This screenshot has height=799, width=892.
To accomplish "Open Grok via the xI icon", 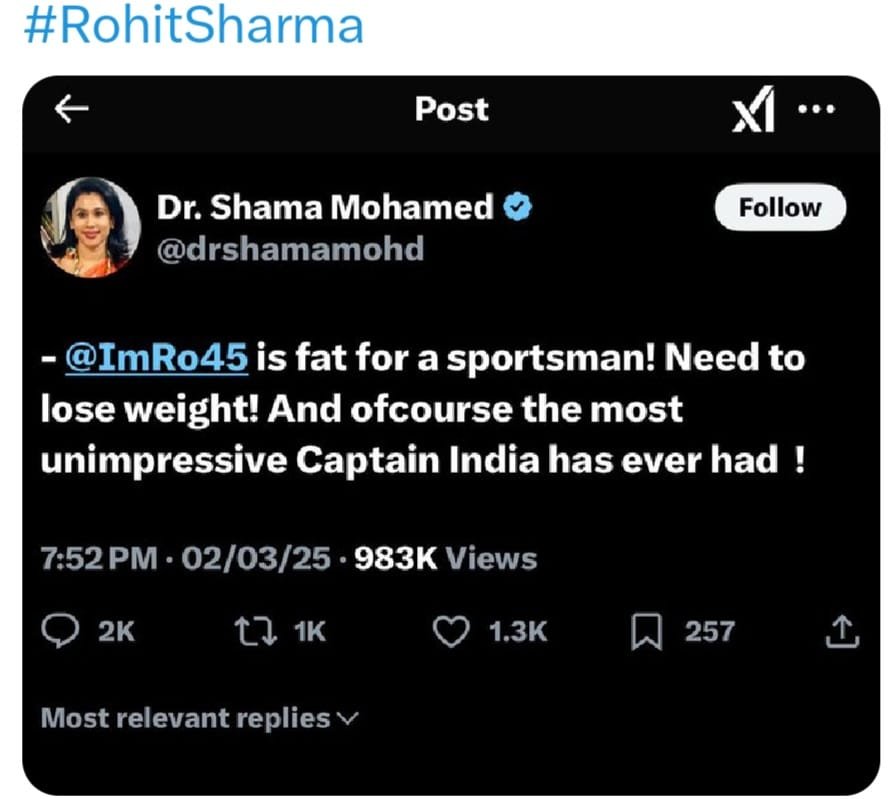I will click(x=753, y=112).
